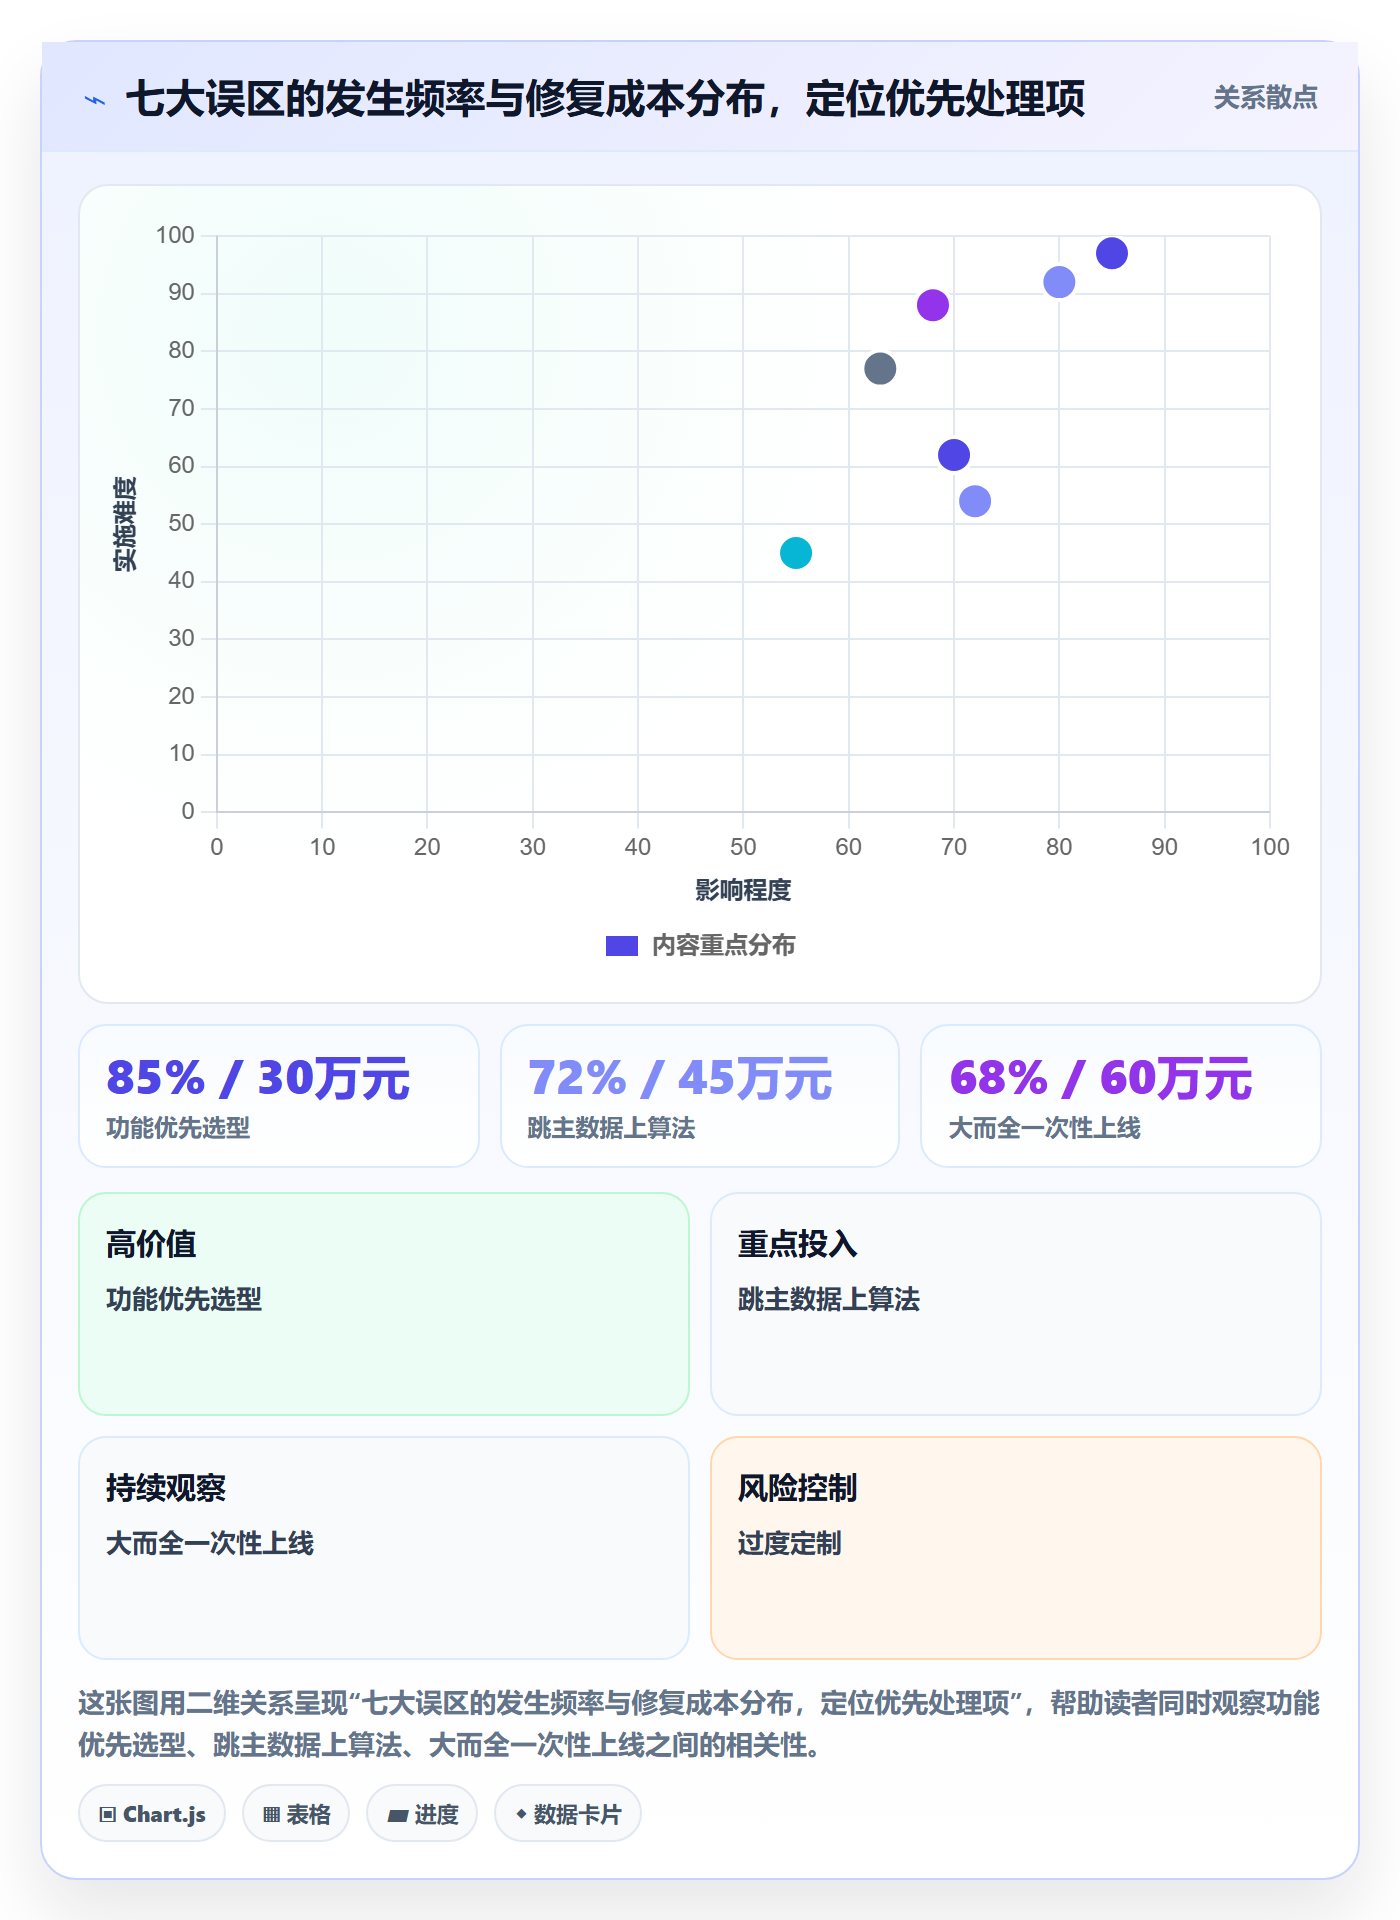Click the 内容重点分布 legend color box
Screen dimensions: 1400x1920
[622, 946]
